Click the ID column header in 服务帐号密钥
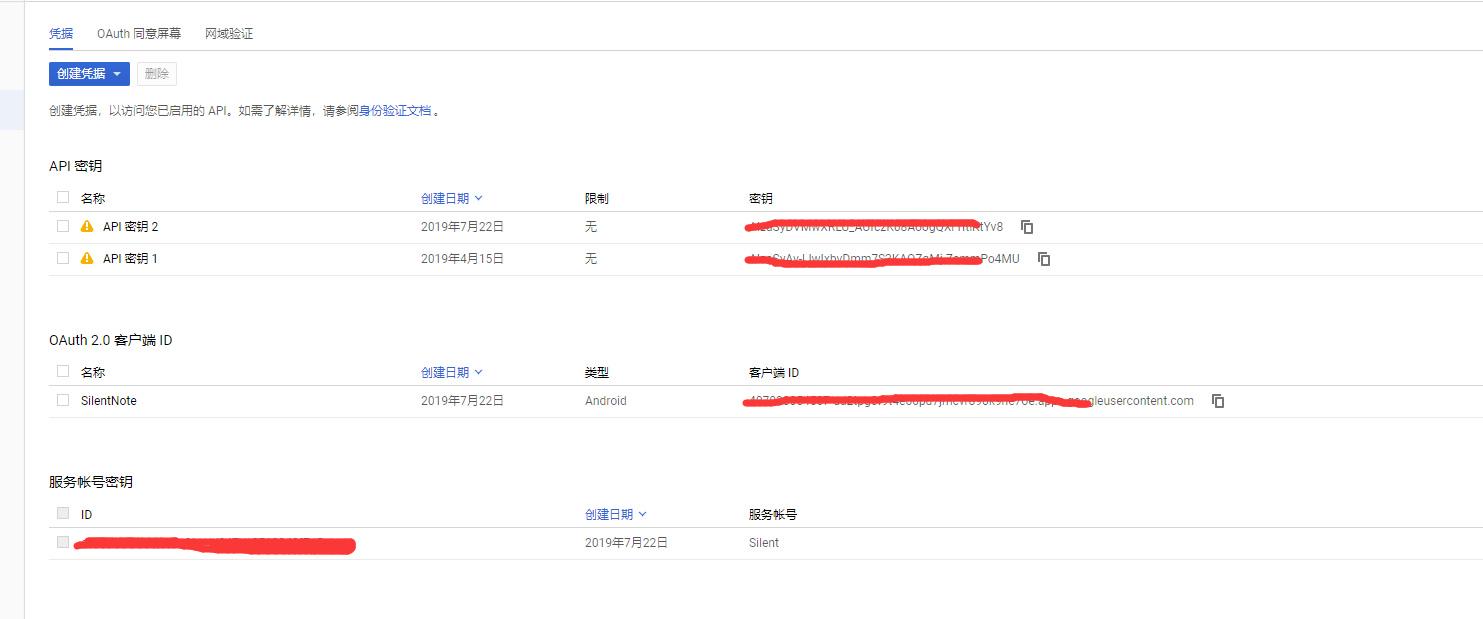1483x619 pixels. click(x=87, y=515)
